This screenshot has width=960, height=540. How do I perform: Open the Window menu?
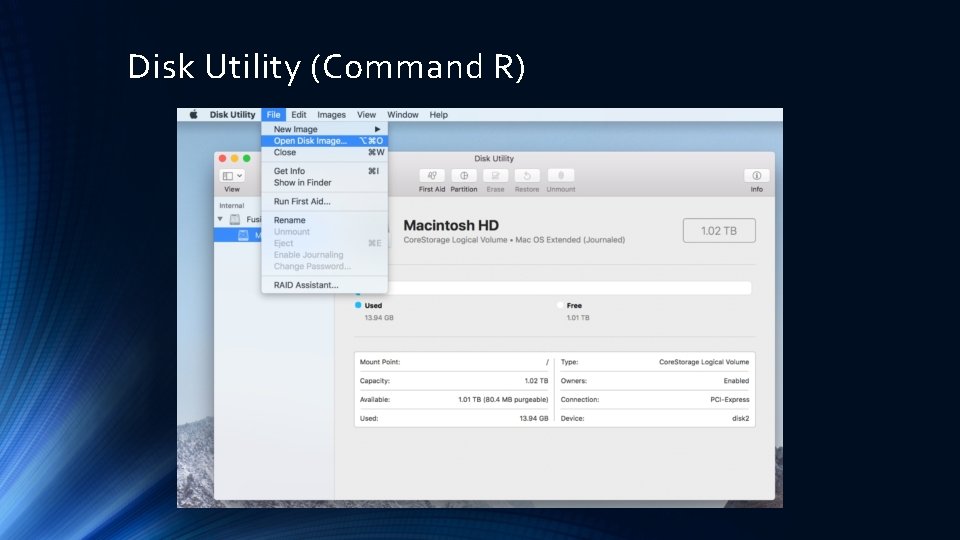click(x=402, y=114)
